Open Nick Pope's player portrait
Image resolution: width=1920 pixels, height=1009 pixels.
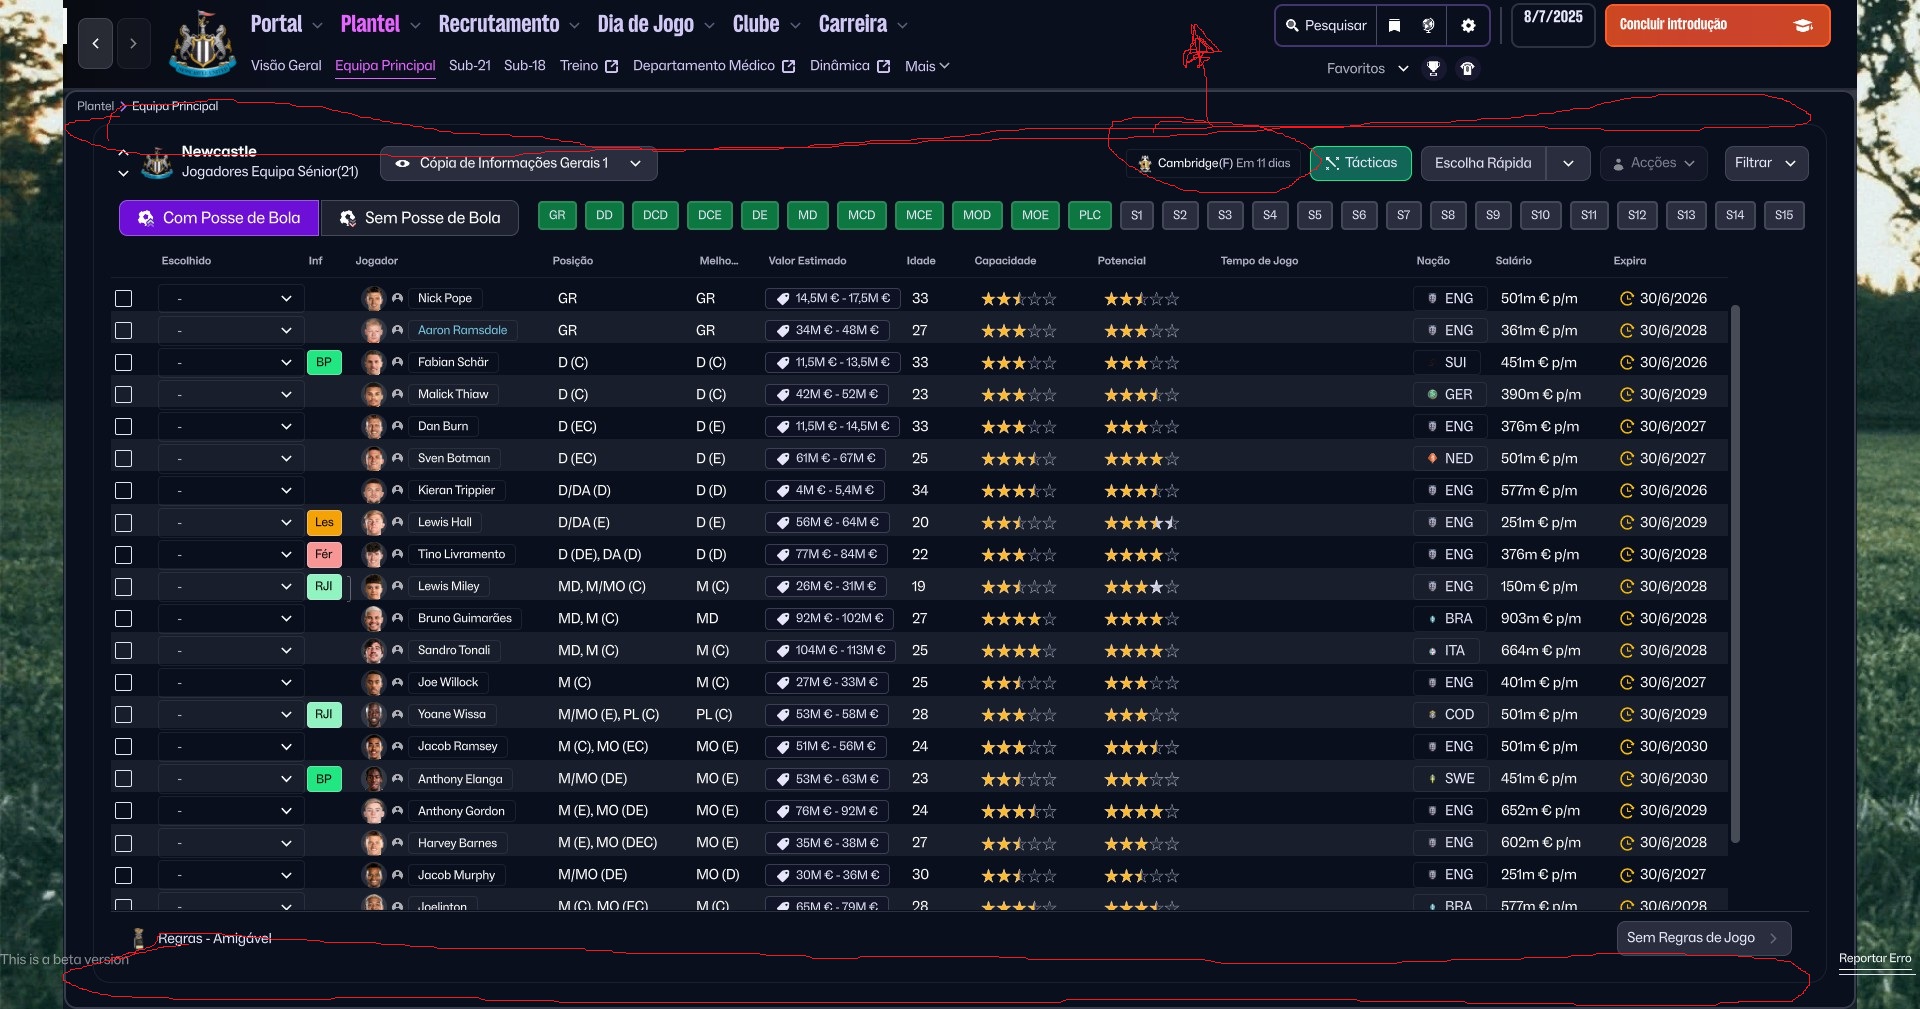coord(373,298)
